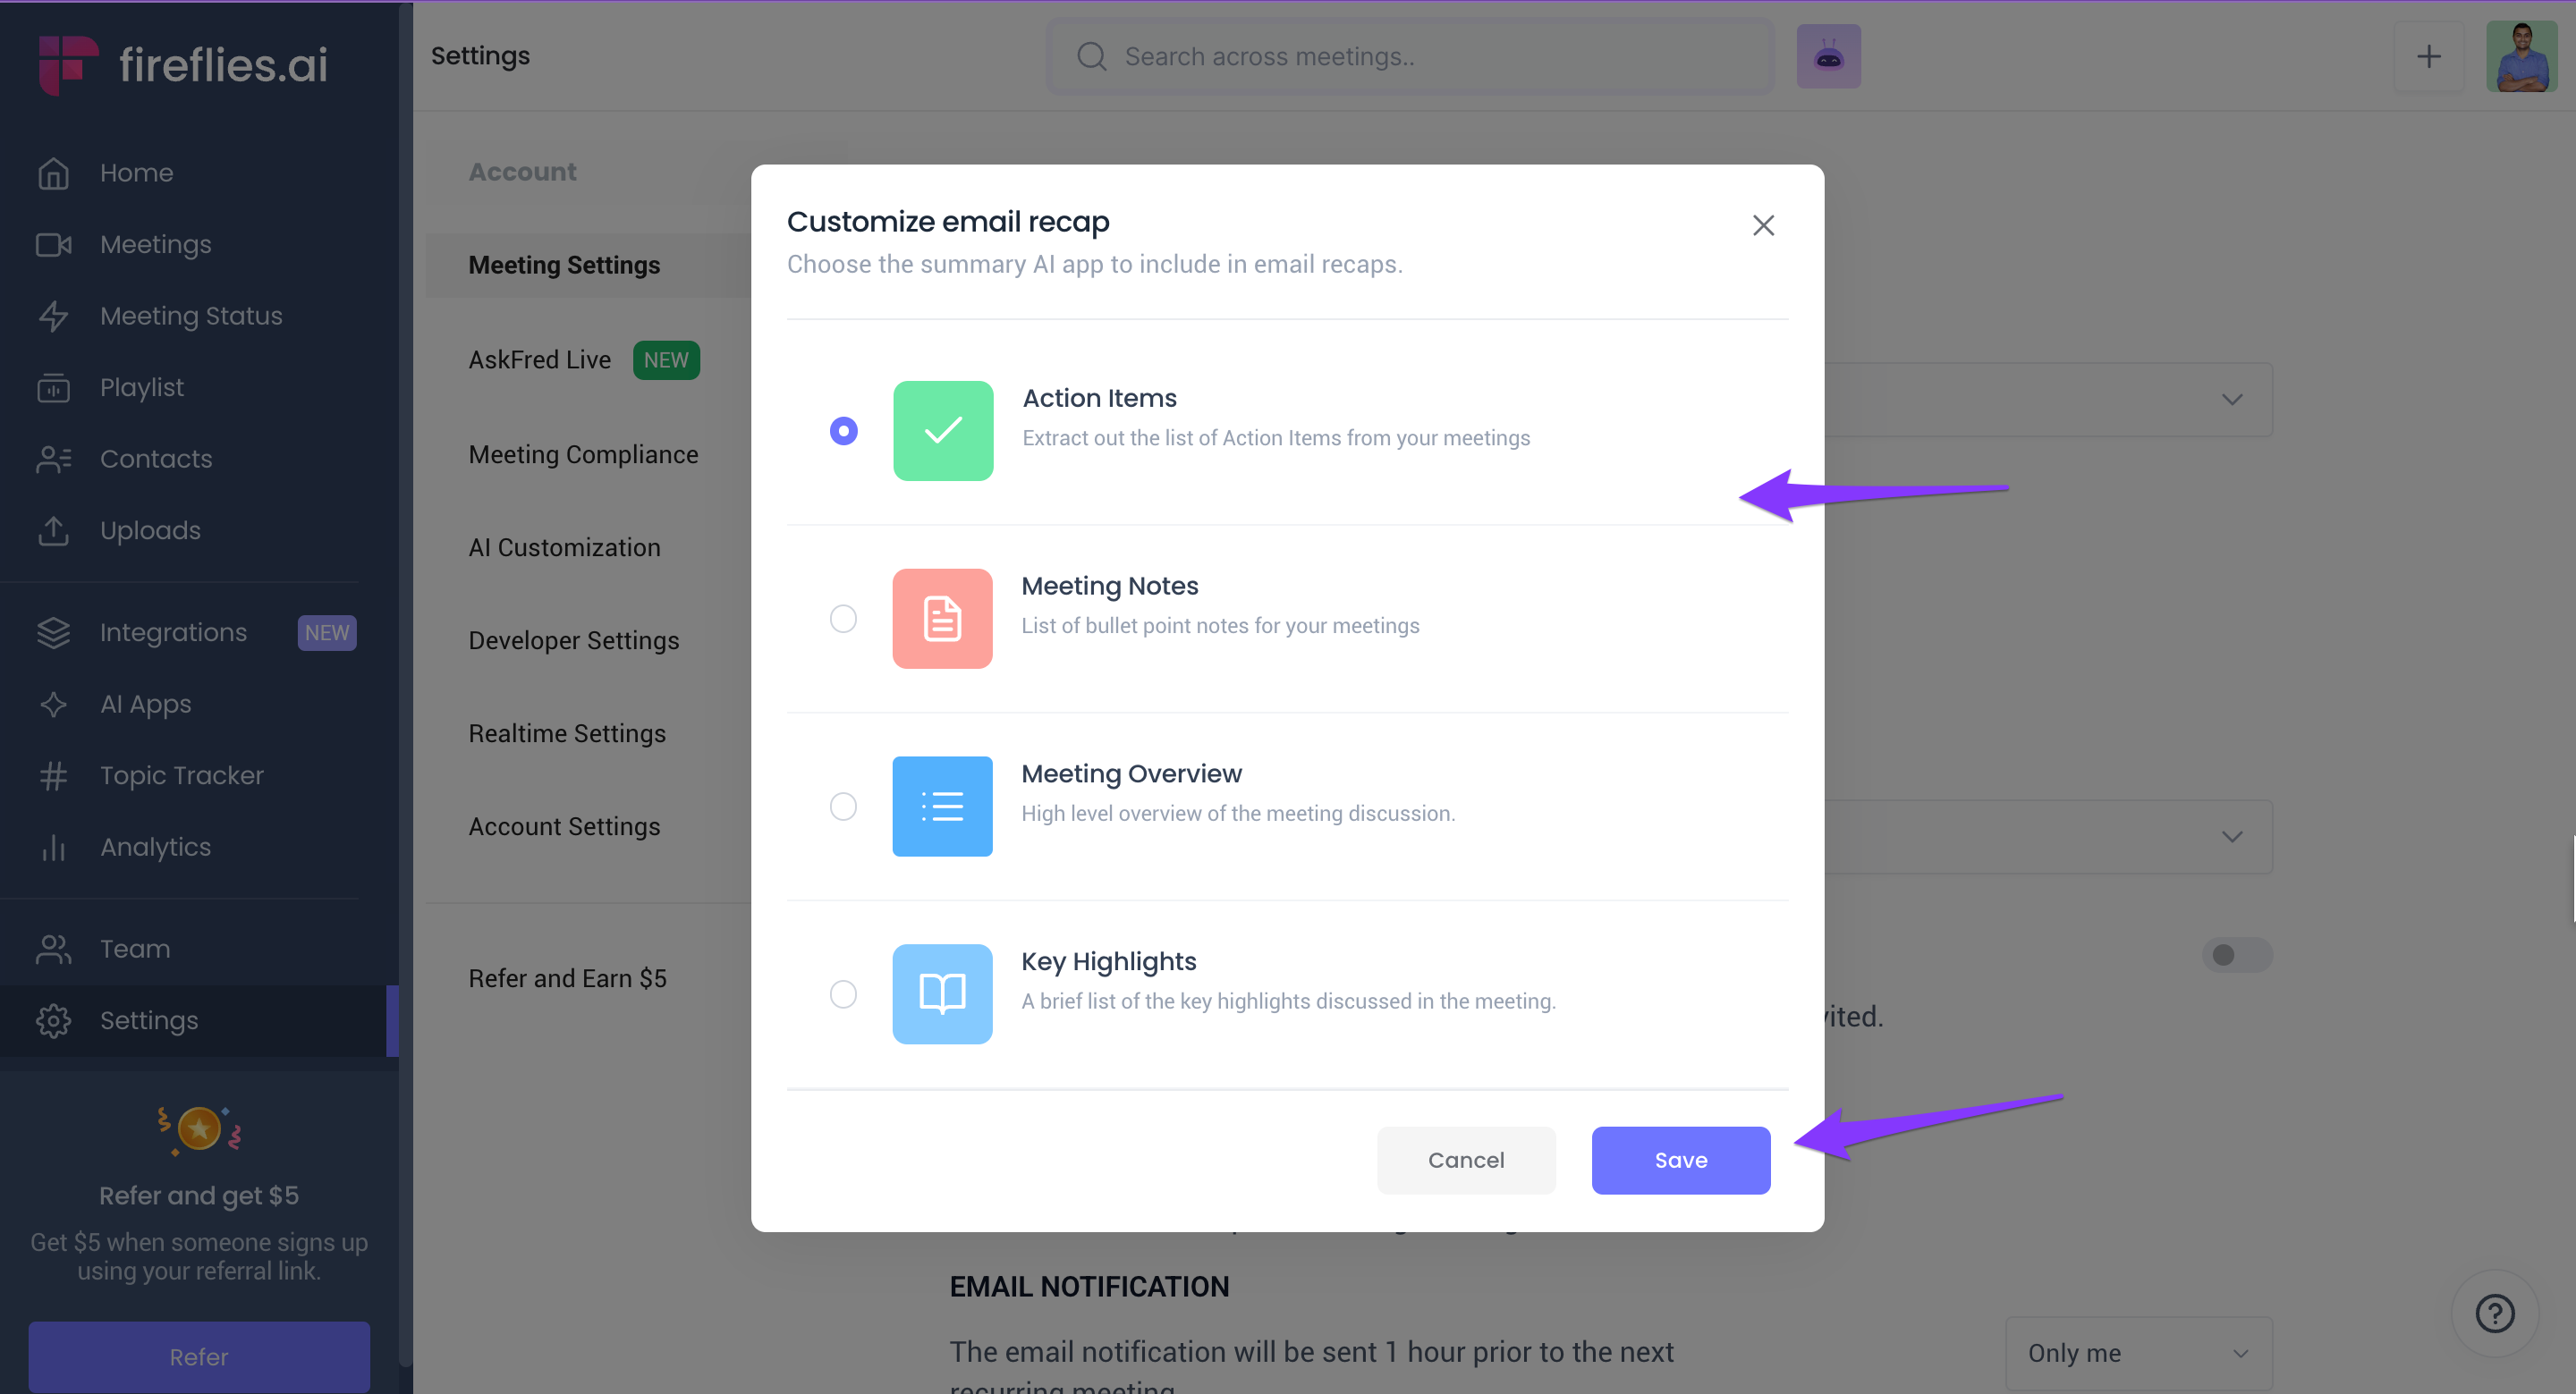Viewport: 2576px width, 1394px height.
Task: Expand the upper dropdown chevron behind dialog
Action: click(2231, 399)
